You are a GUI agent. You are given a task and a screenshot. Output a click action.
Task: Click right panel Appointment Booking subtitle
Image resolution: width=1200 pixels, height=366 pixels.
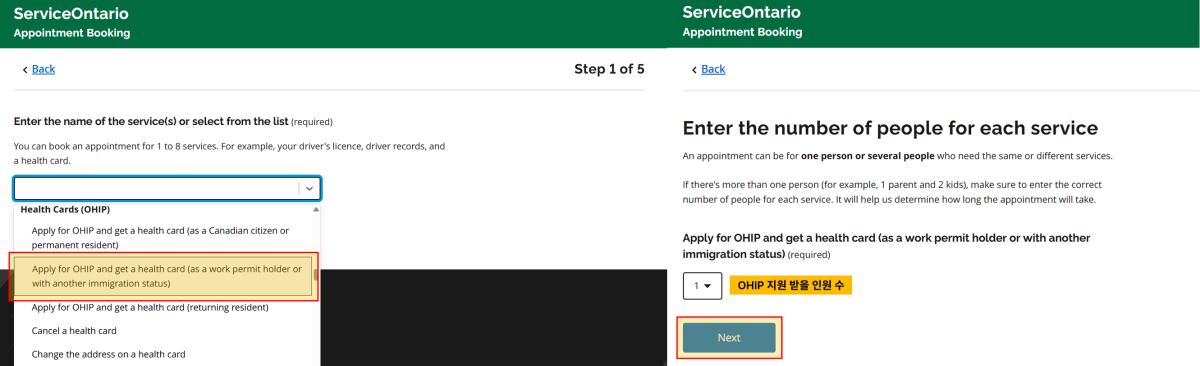(741, 32)
